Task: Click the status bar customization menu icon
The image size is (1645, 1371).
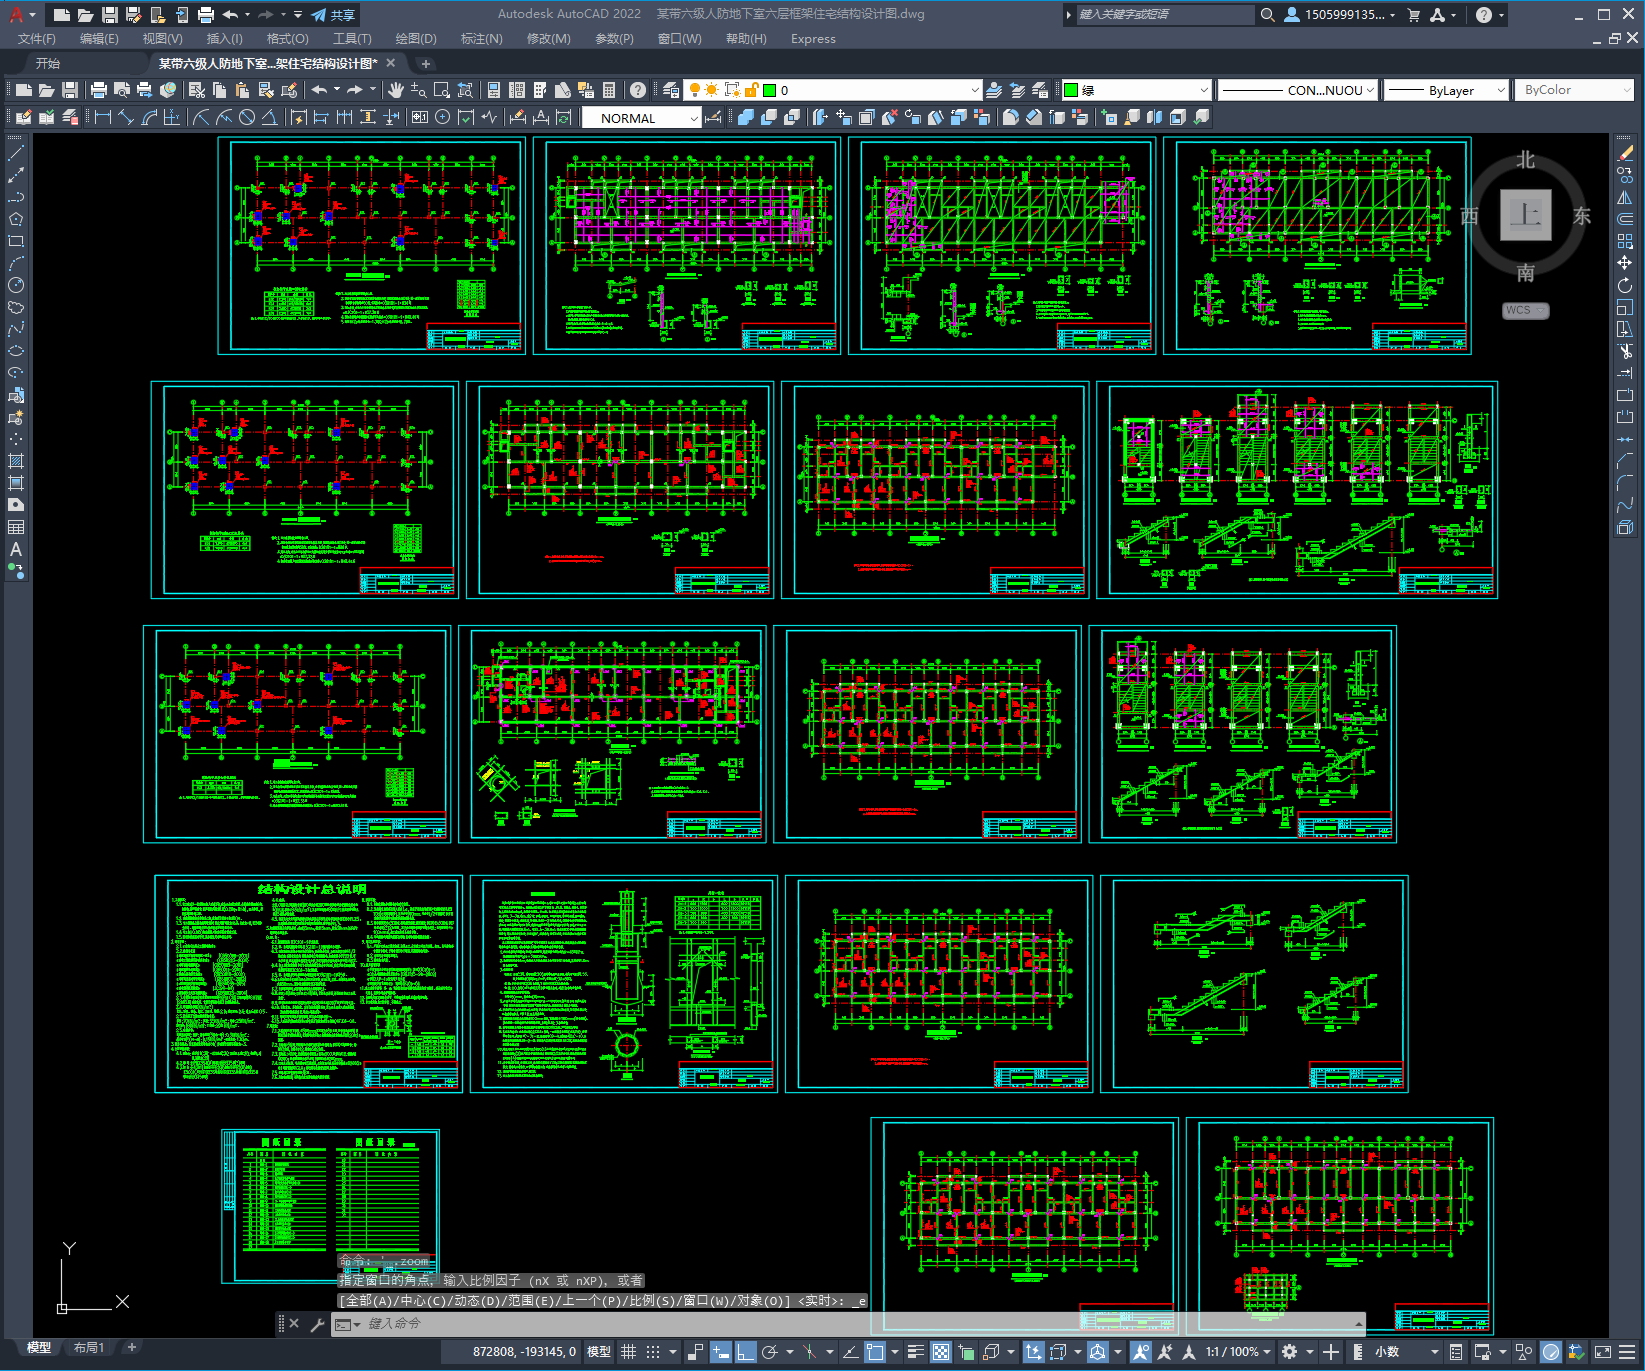Action: (1629, 1352)
